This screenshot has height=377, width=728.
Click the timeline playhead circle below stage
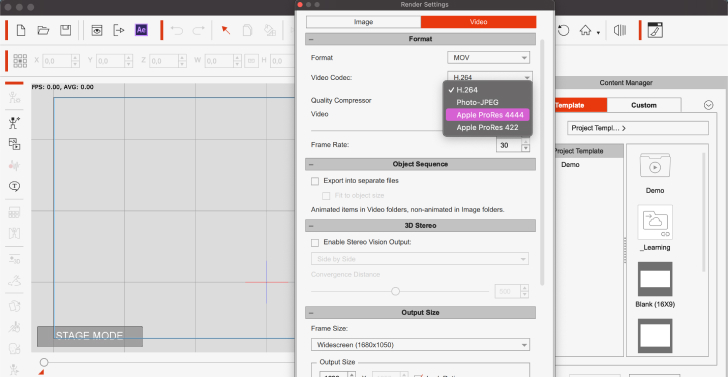pos(44,362)
